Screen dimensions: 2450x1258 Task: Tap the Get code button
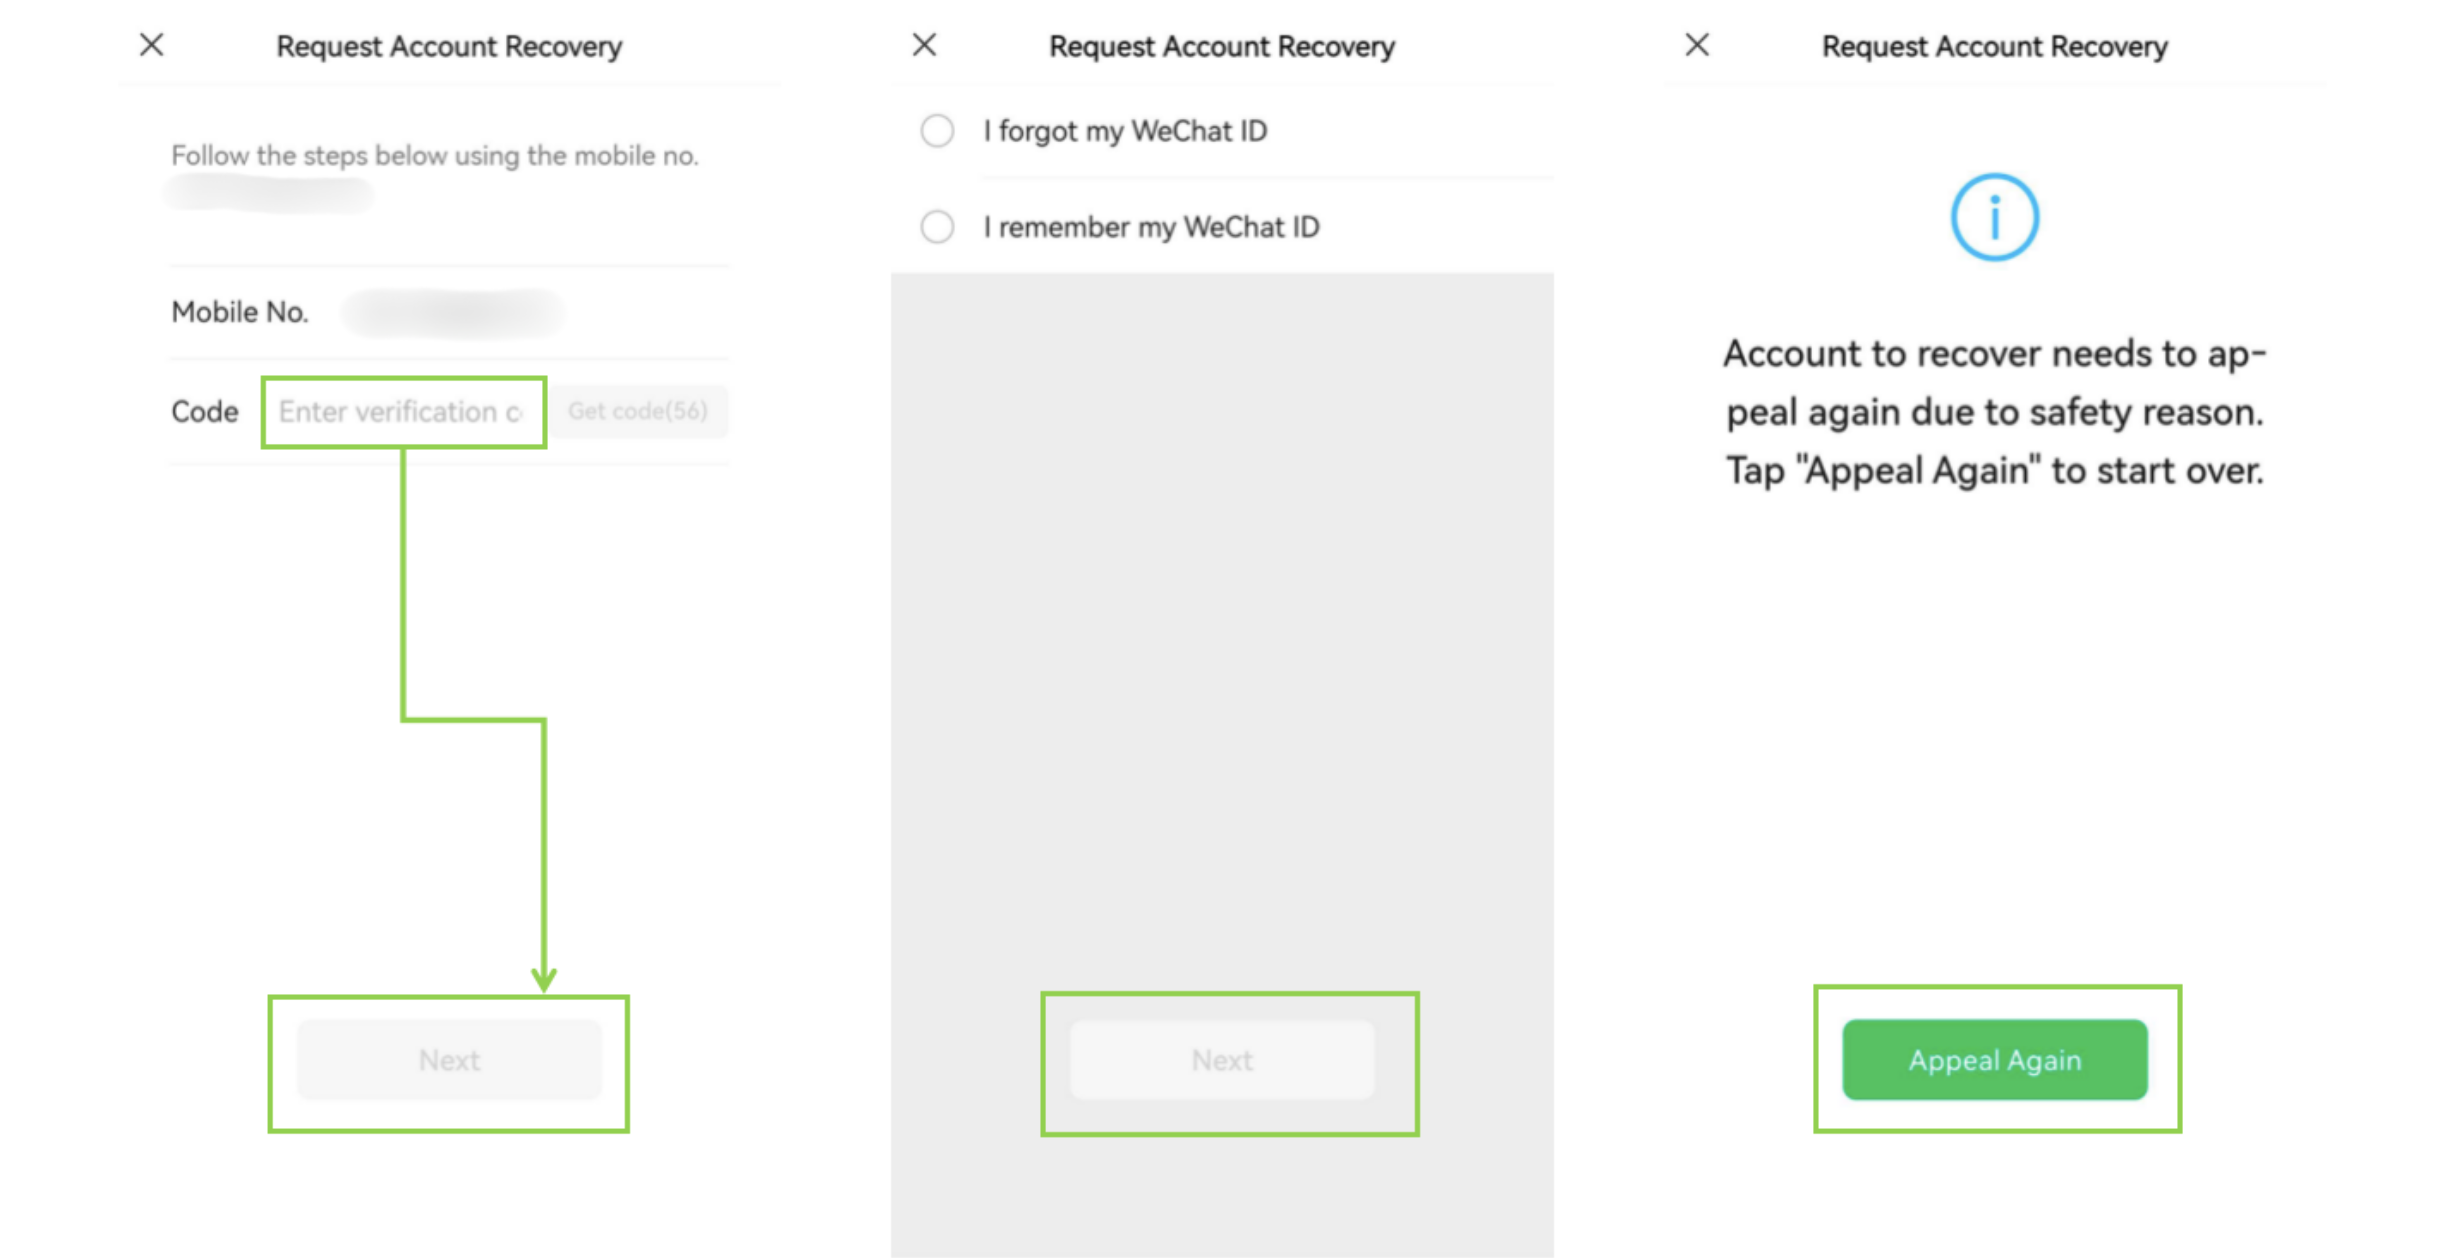(638, 411)
